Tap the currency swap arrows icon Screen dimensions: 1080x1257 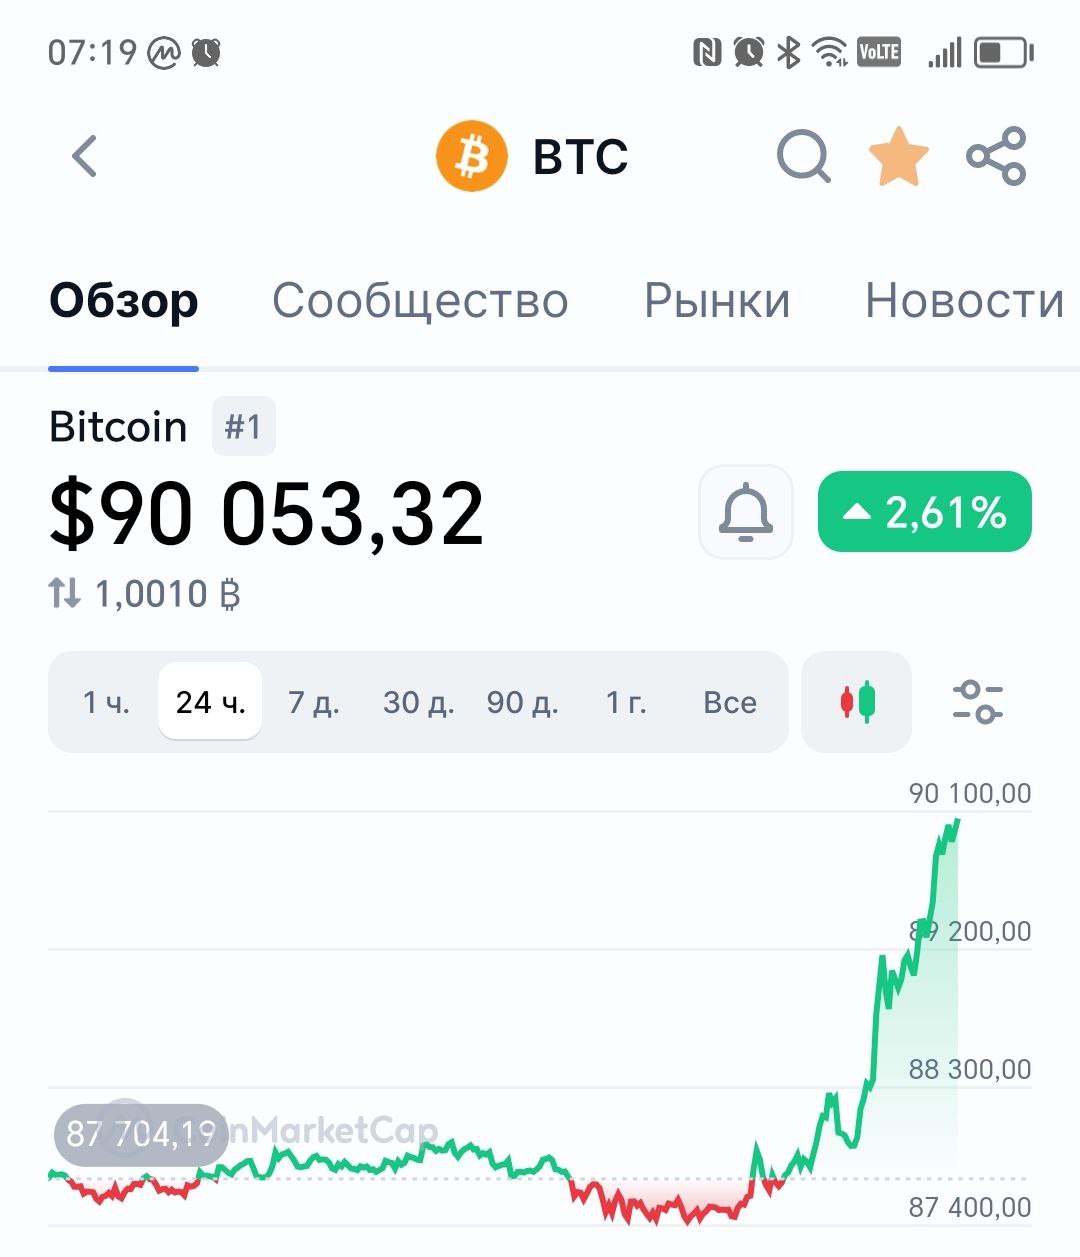[x=65, y=594]
